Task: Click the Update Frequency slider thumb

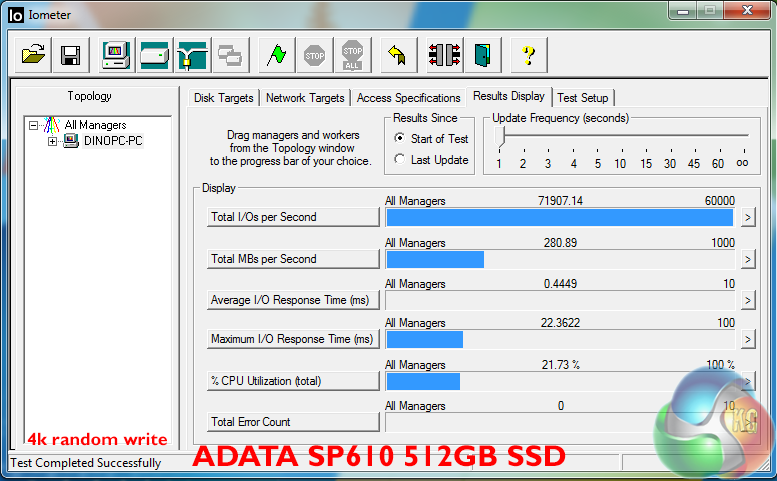Action: [x=500, y=137]
